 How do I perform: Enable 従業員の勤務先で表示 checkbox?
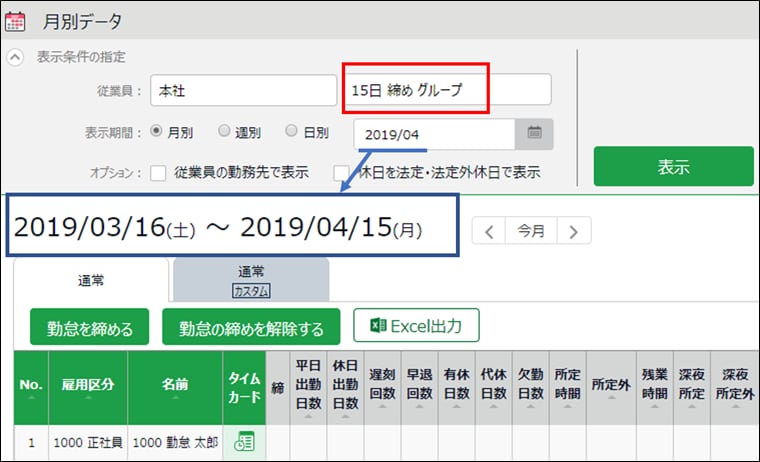(158, 173)
